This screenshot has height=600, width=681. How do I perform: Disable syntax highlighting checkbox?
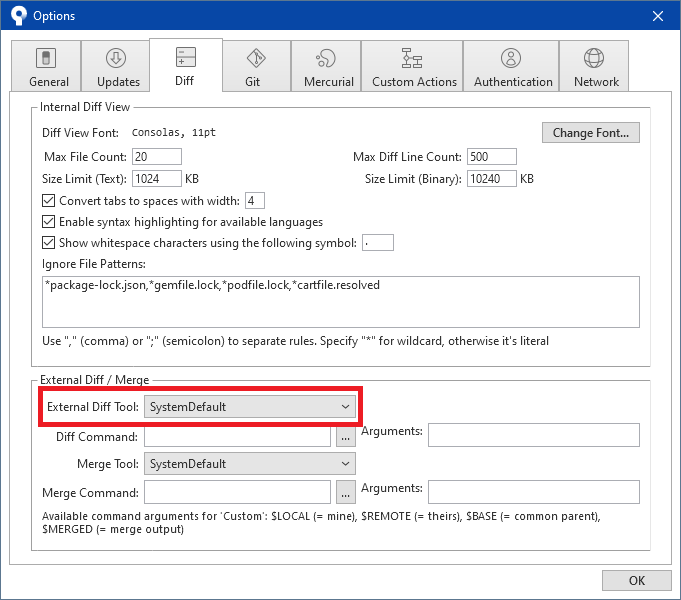click(x=48, y=222)
